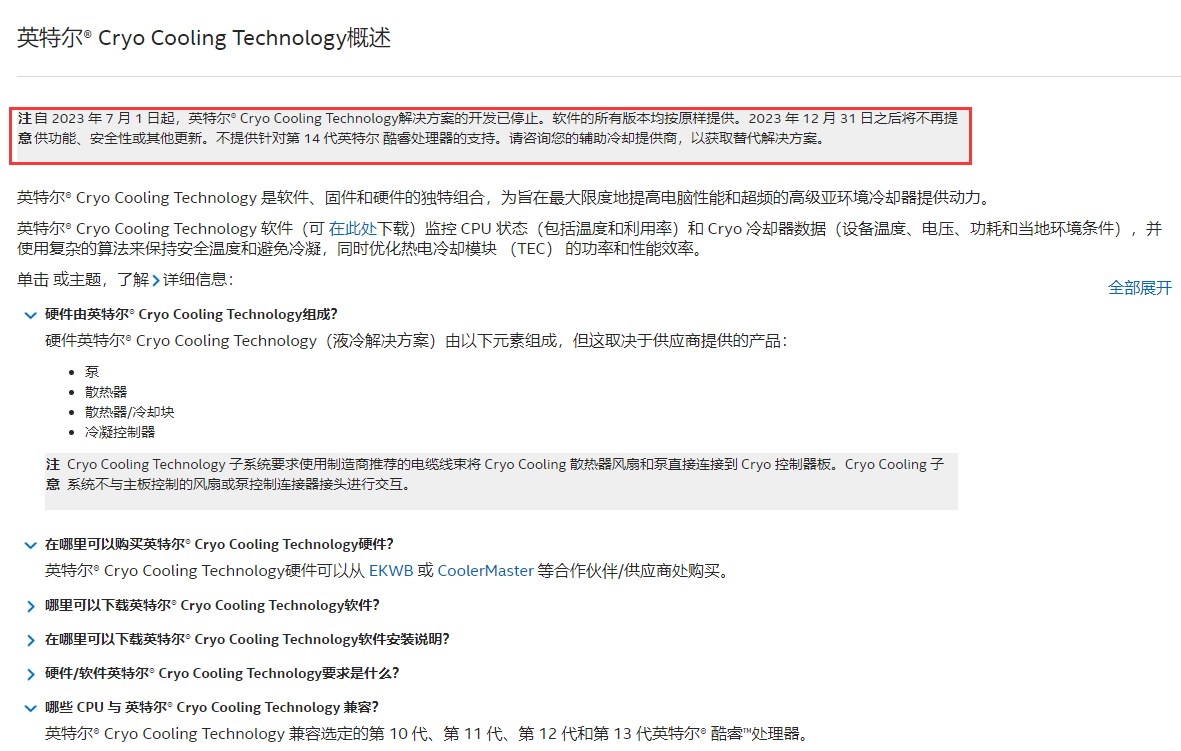Click the 在此处 download link
This screenshot has width=1181, height=751.
tap(352, 228)
